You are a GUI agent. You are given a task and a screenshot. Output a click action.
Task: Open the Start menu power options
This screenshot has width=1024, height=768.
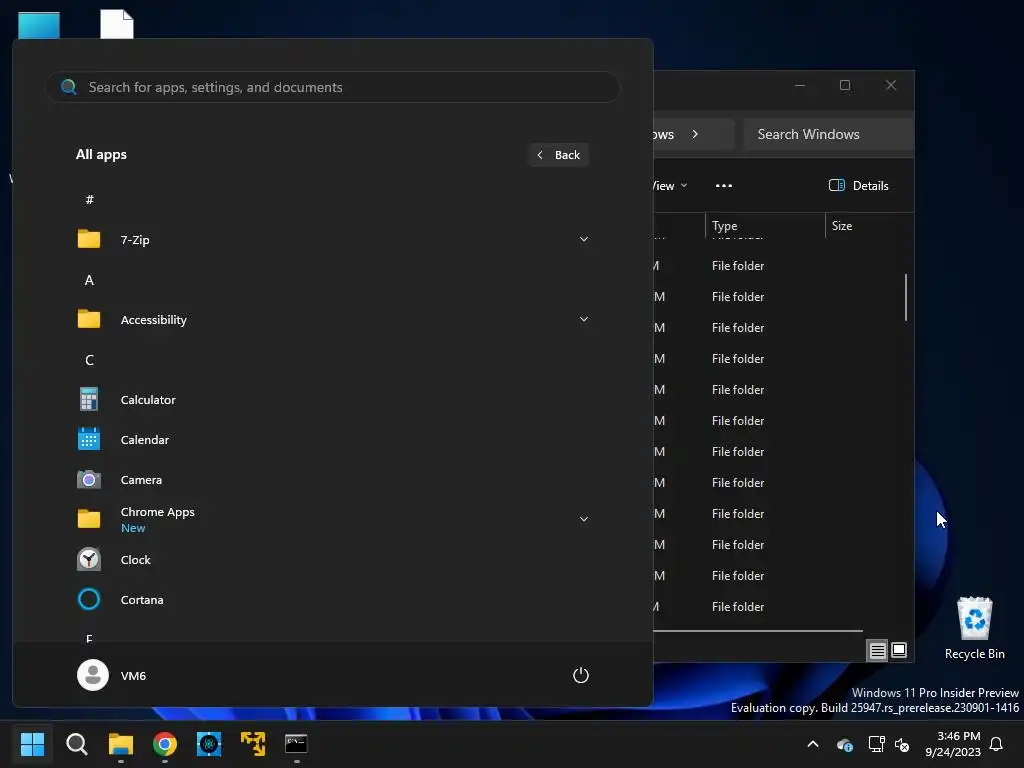click(581, 675)
